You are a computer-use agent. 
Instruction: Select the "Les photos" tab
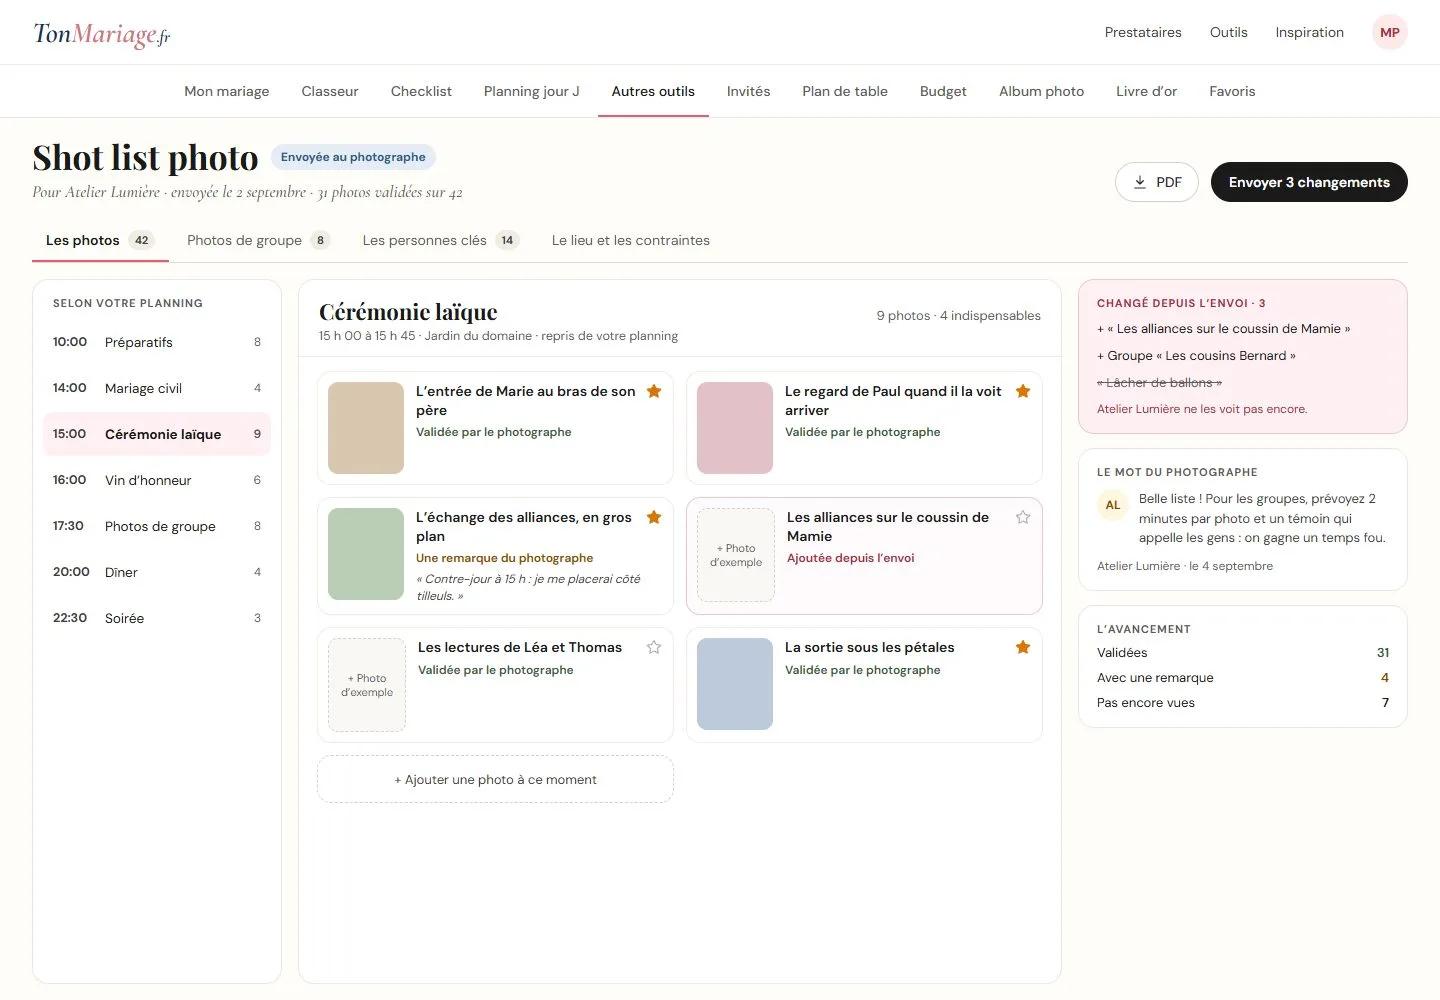pyautogui.click(x=100, y=240)
